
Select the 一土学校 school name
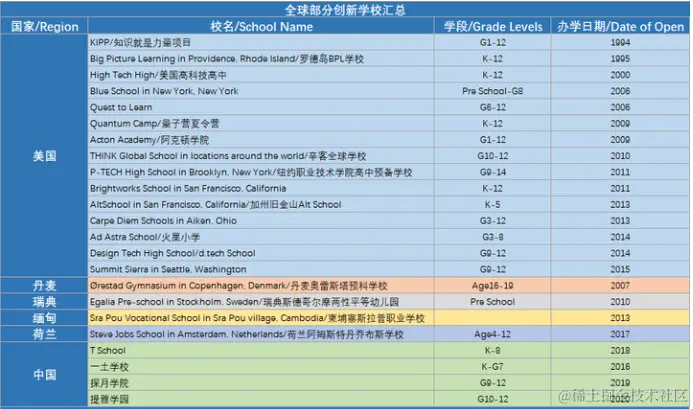[x=109, y=367]
